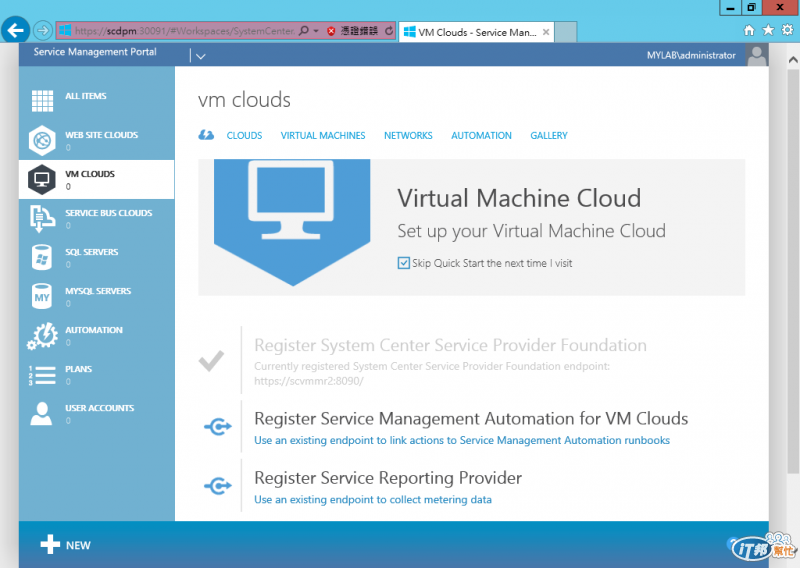Open the SQL Servers database icon
The image size is (800, 568).
(42, 257)
